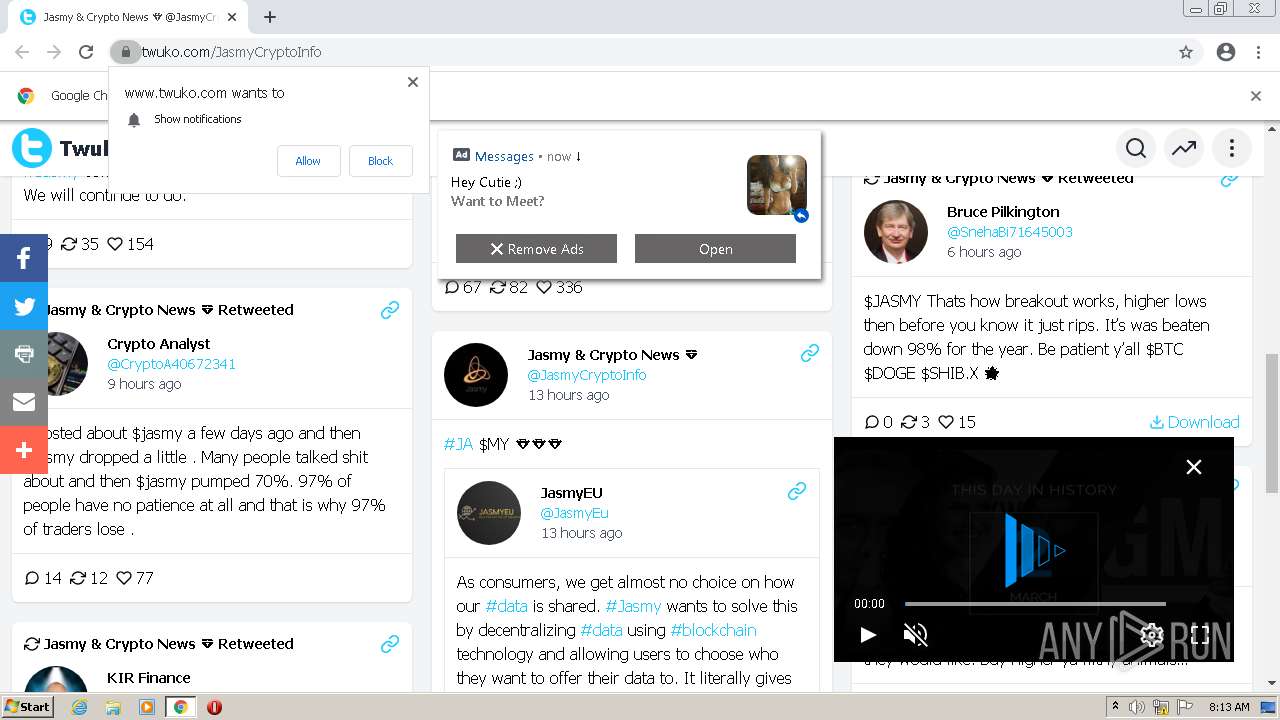
Task: Click retweet count 82 icon
Action: pos(497,287)
